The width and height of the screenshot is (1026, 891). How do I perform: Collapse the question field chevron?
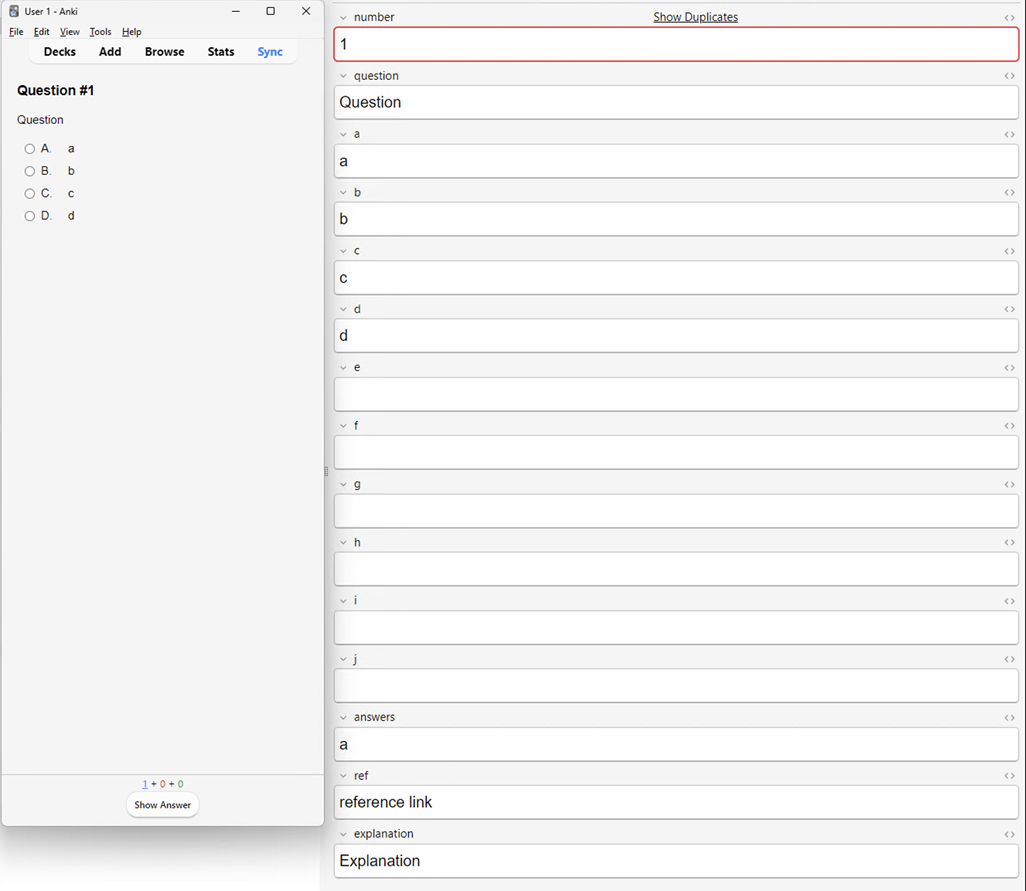pos(343,76)
